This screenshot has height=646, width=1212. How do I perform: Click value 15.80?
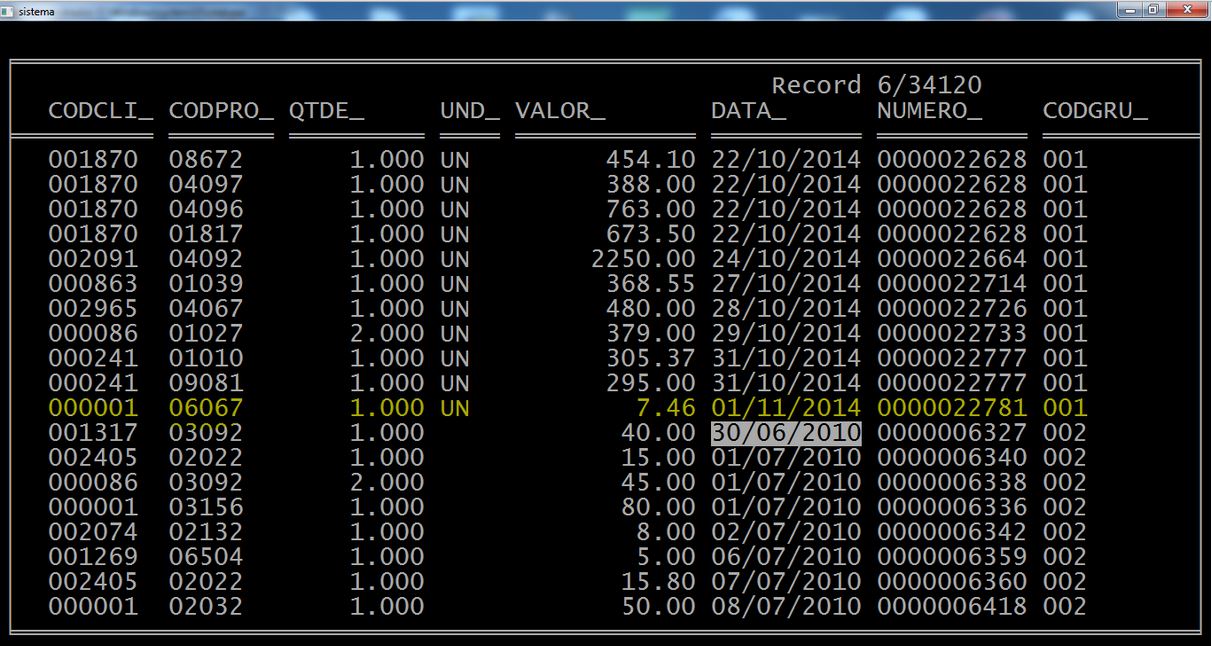[658, 582]
